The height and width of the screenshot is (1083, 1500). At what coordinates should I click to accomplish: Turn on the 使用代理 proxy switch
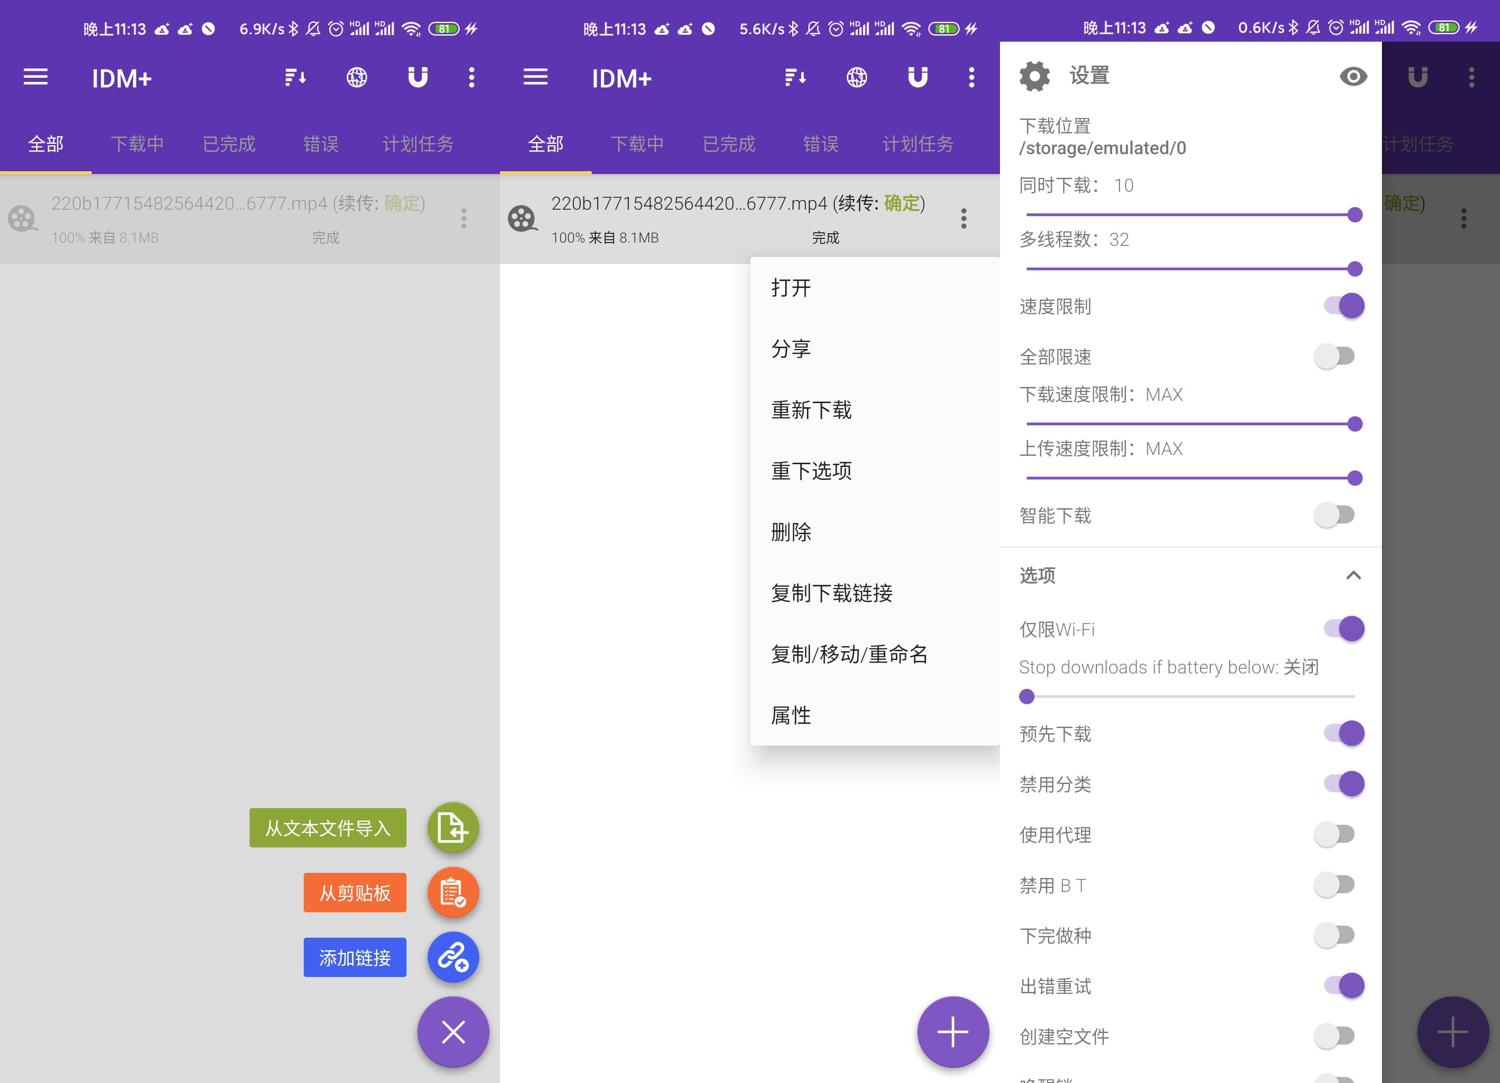pyautogui.click(x=1334, y=834)
